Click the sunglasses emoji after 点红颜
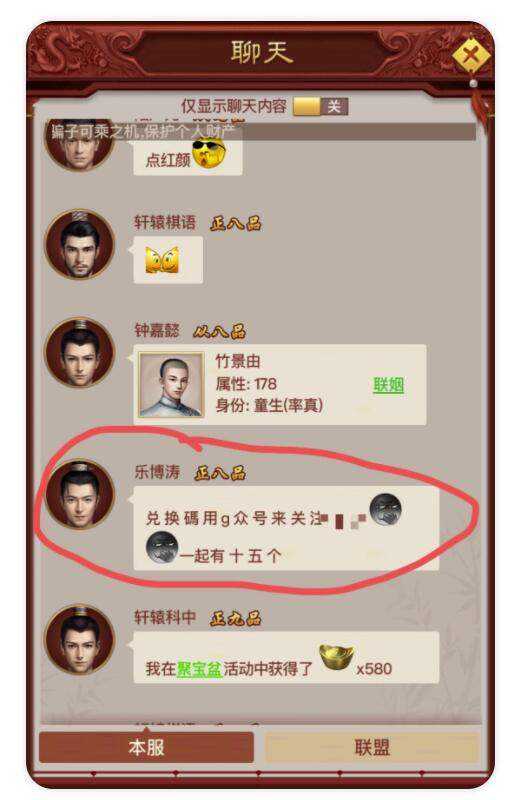517x800 pixels. tap(209, 152)
